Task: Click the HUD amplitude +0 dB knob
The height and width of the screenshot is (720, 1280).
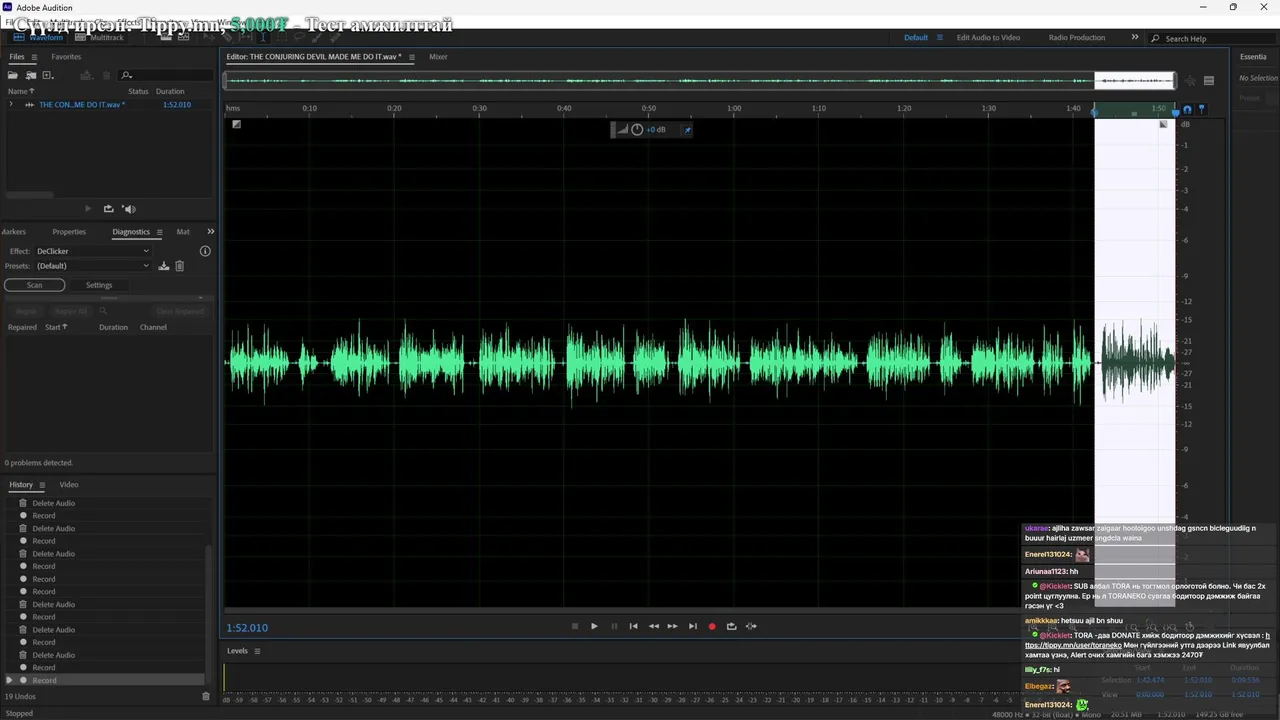Action: pos(637,129)
